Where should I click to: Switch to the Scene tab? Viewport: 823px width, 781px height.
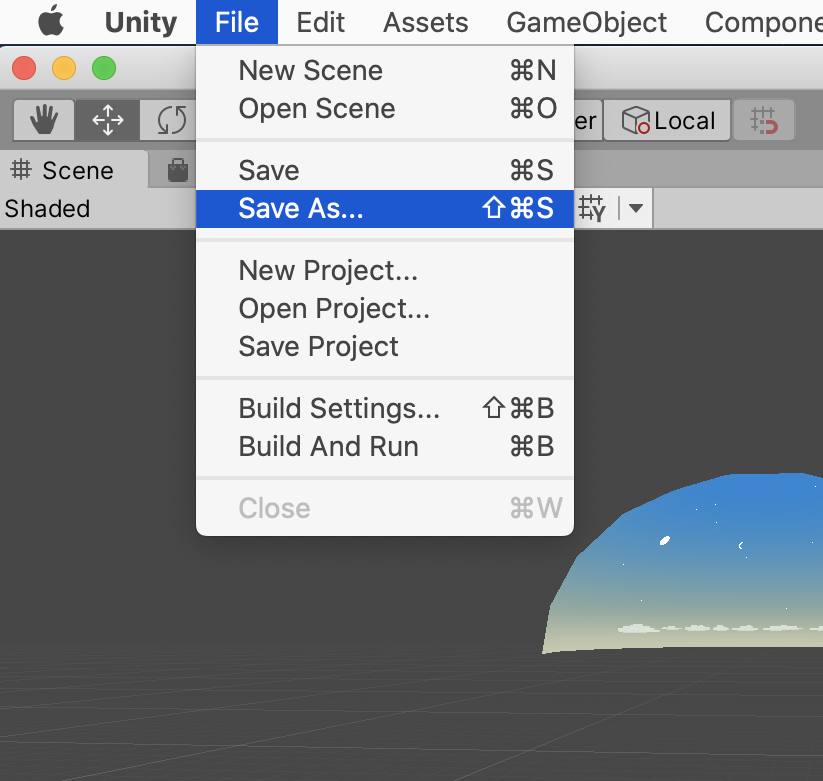click(74, 170)
